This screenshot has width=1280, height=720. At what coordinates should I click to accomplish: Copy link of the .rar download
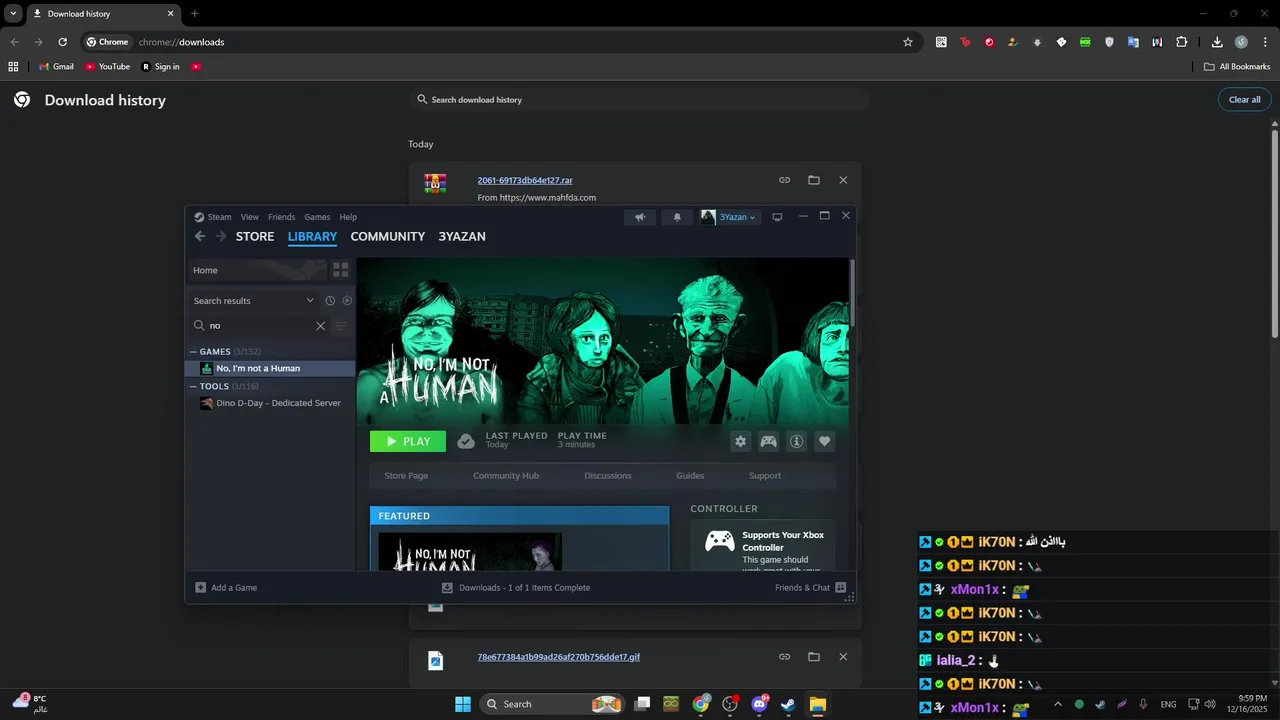[x=785, y=180]
